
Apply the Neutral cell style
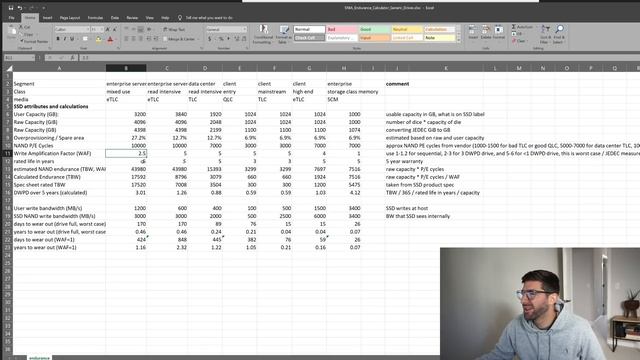(x=407, y=29)
